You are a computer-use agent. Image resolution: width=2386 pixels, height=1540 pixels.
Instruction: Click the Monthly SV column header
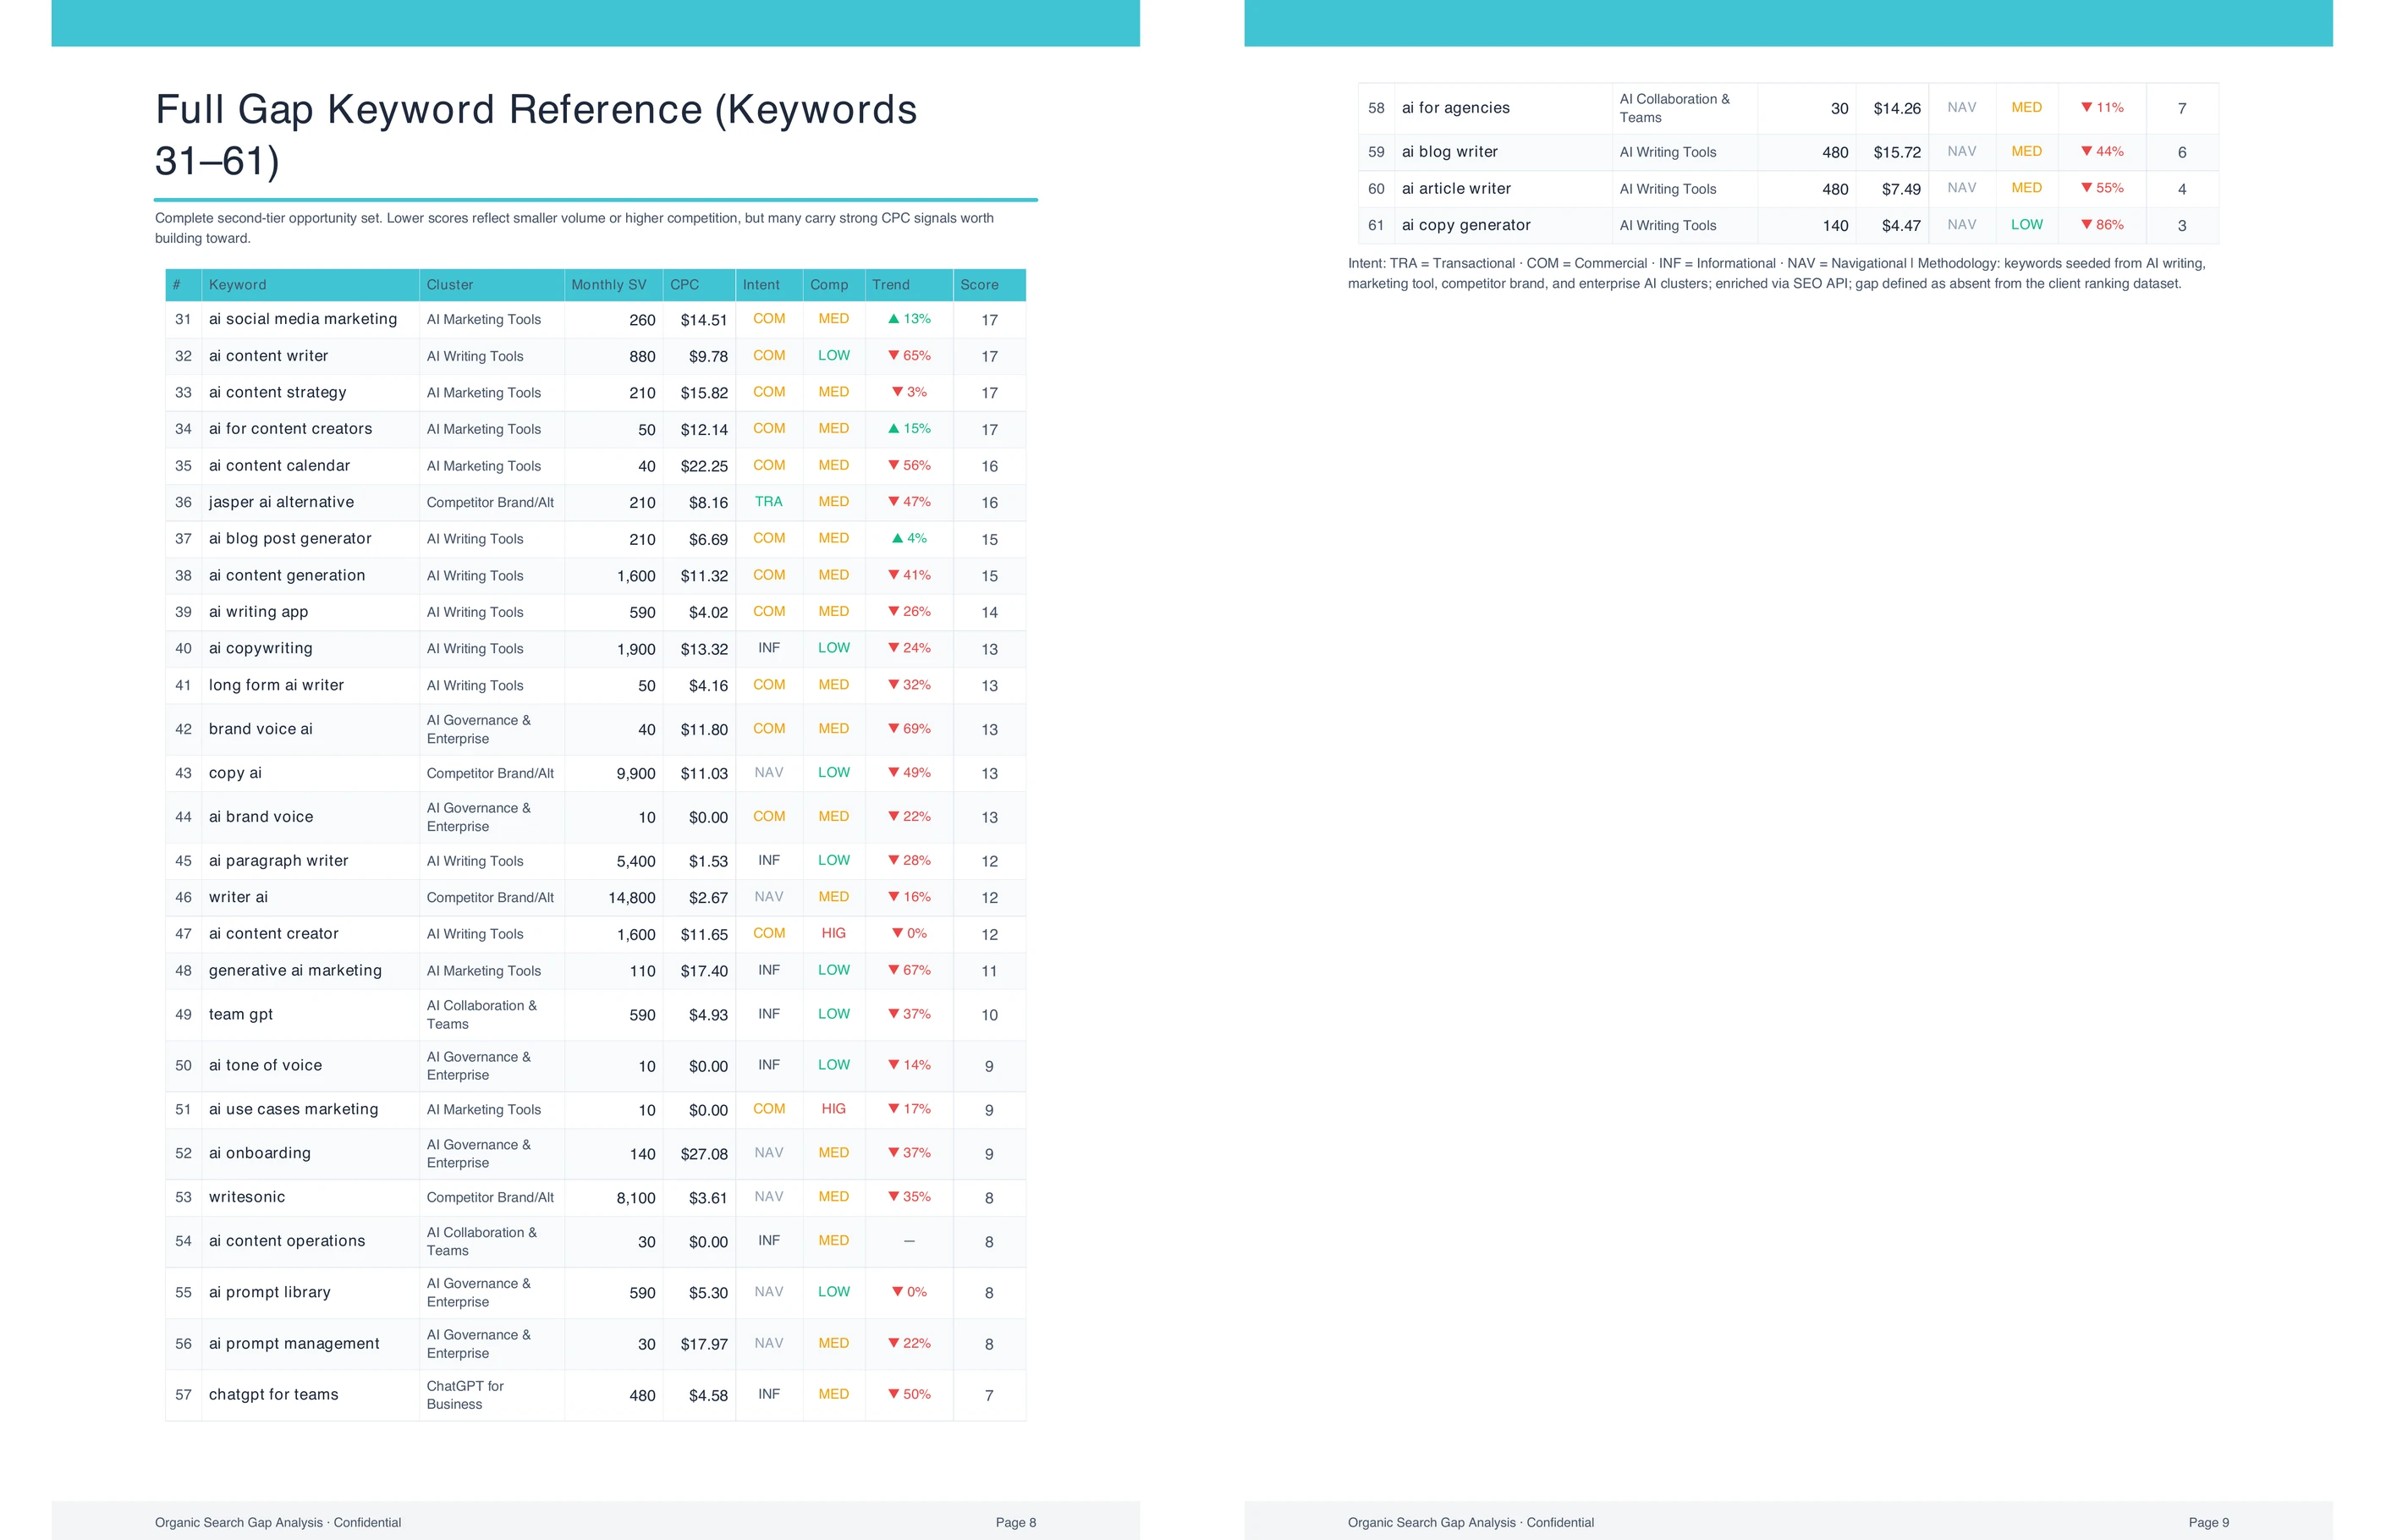pos(608,285)
